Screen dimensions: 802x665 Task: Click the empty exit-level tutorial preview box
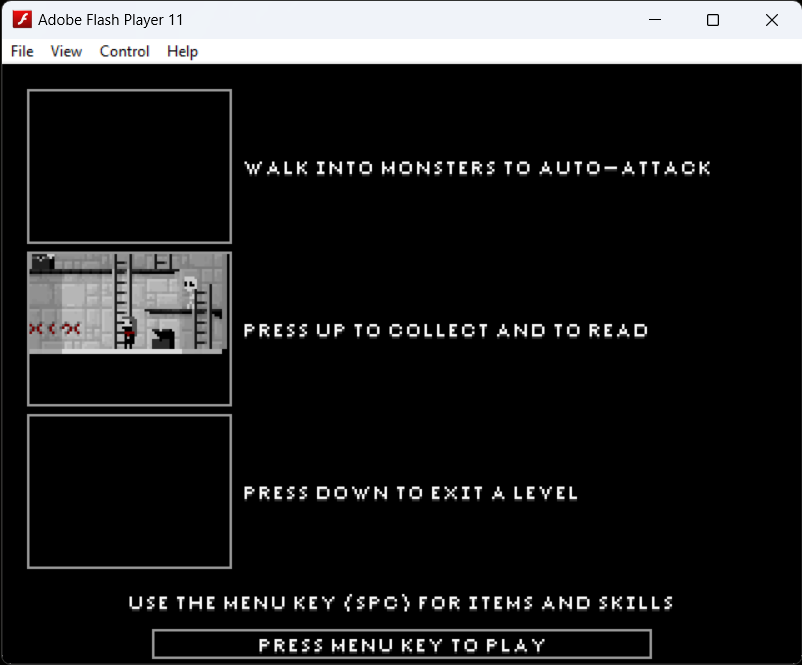pos(129,491)
